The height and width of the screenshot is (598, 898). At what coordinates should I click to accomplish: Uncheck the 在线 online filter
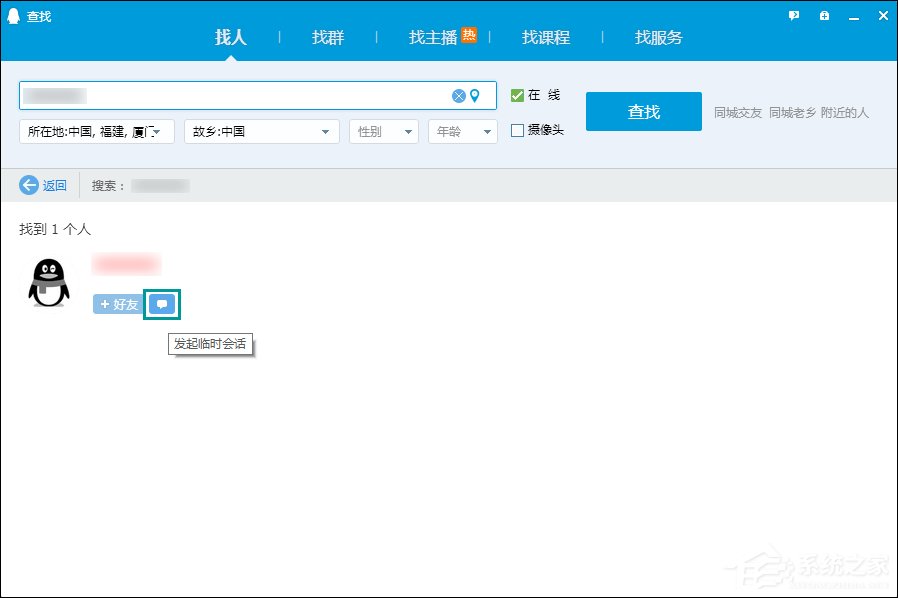[x=517, y=97]
